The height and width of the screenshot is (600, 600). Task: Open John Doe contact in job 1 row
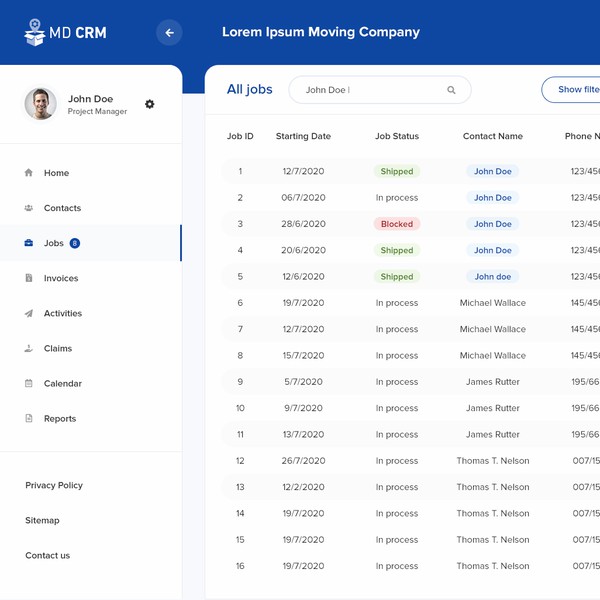tap(493, 171)
